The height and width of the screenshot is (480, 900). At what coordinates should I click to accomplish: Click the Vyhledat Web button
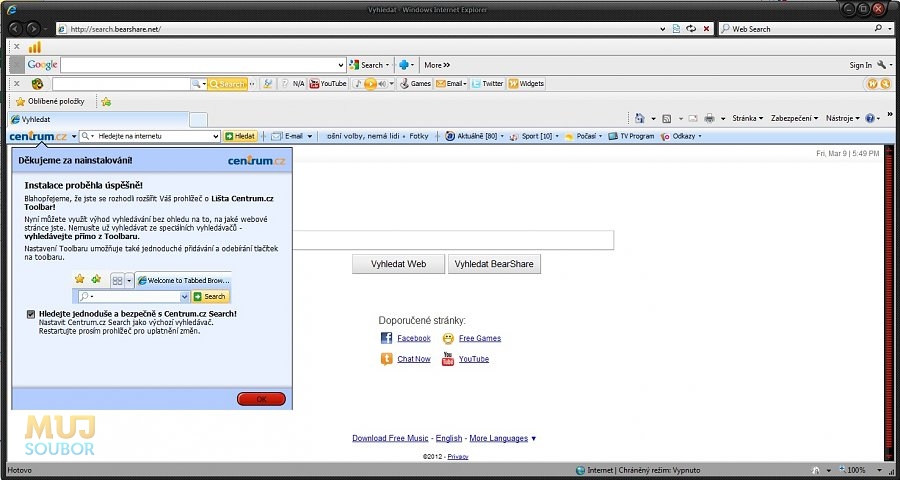click(398, 264)
